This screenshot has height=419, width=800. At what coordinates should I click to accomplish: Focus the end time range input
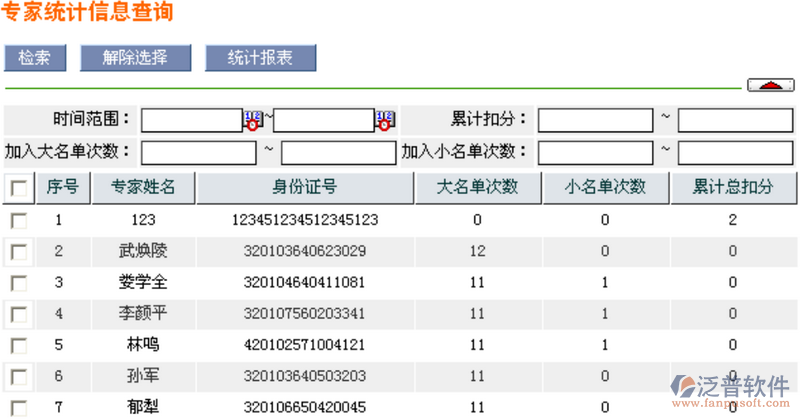point(323,121)
